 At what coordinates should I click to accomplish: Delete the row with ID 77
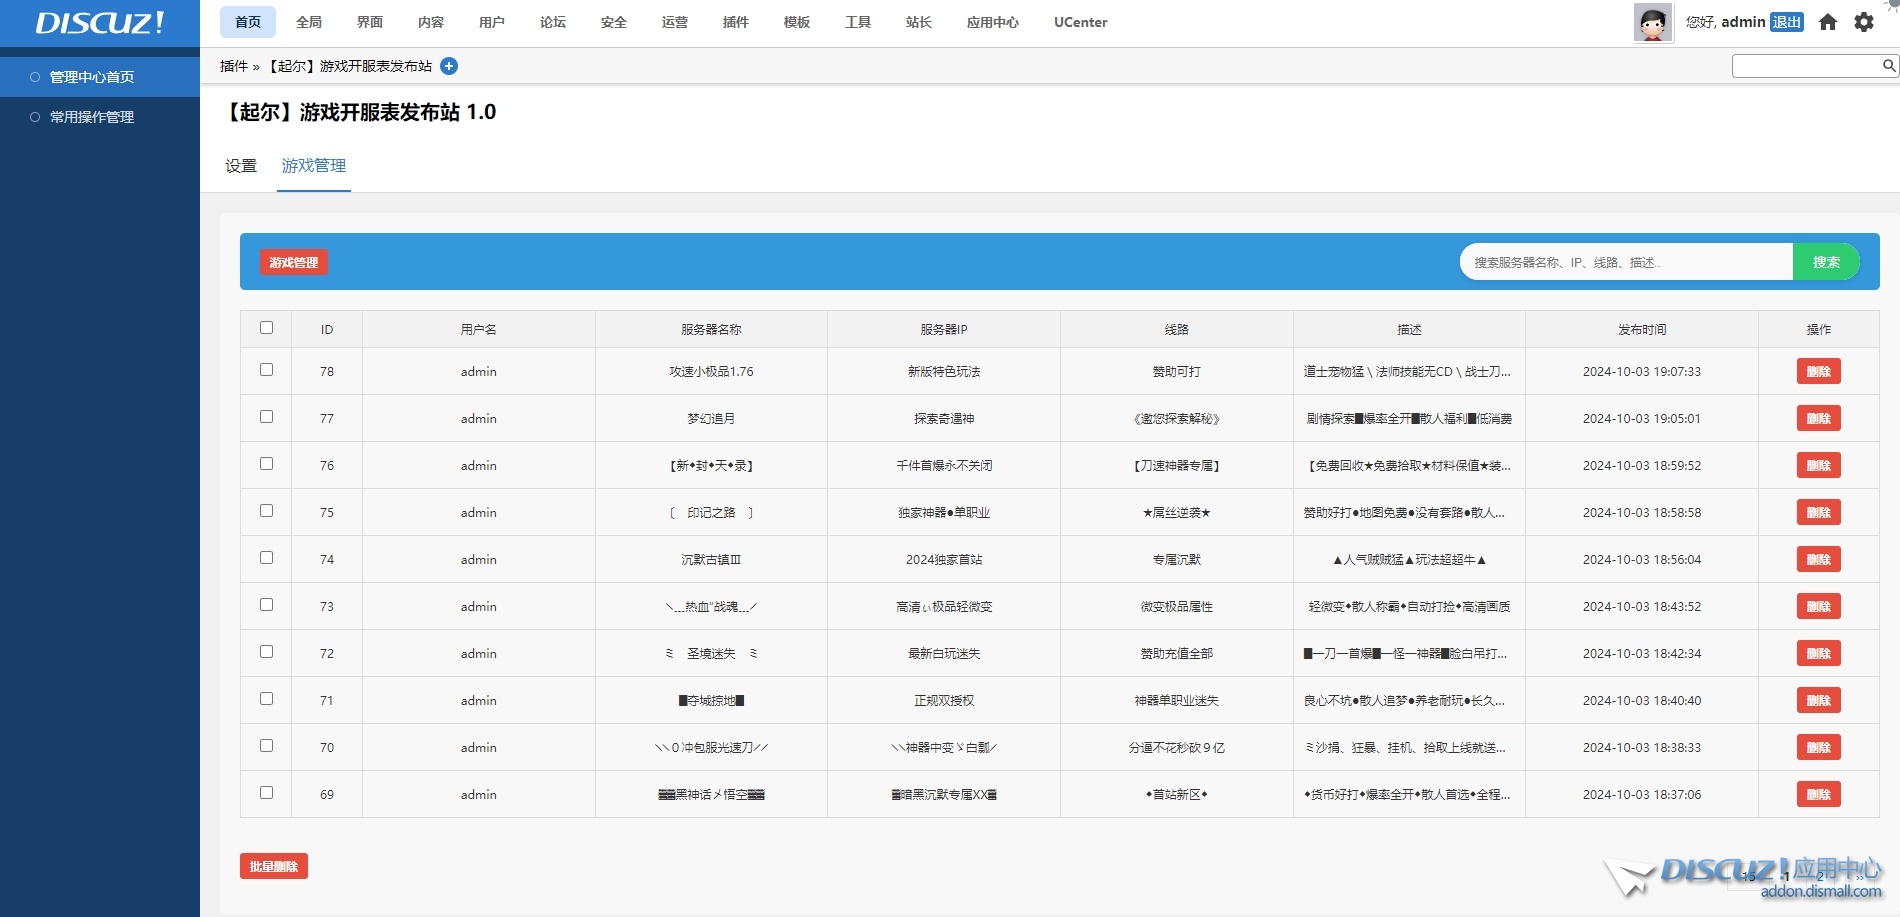[x=1819, y=418]
